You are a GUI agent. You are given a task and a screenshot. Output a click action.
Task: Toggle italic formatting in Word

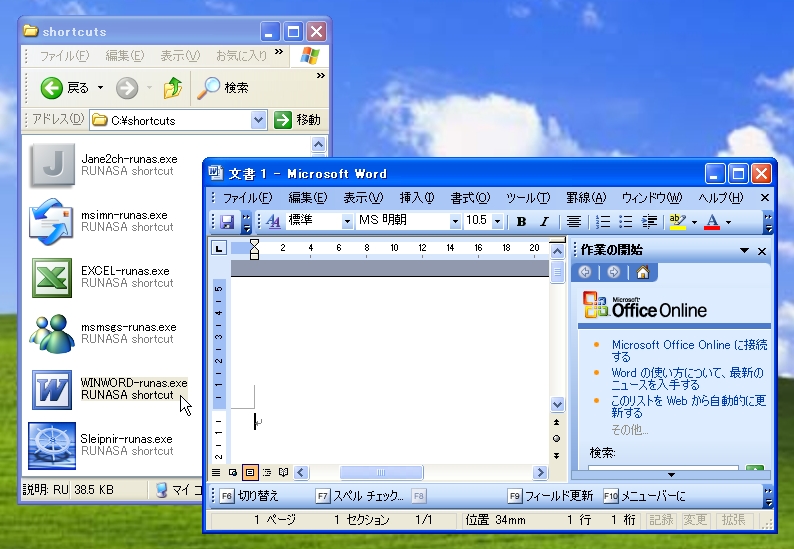pos(544,222)
